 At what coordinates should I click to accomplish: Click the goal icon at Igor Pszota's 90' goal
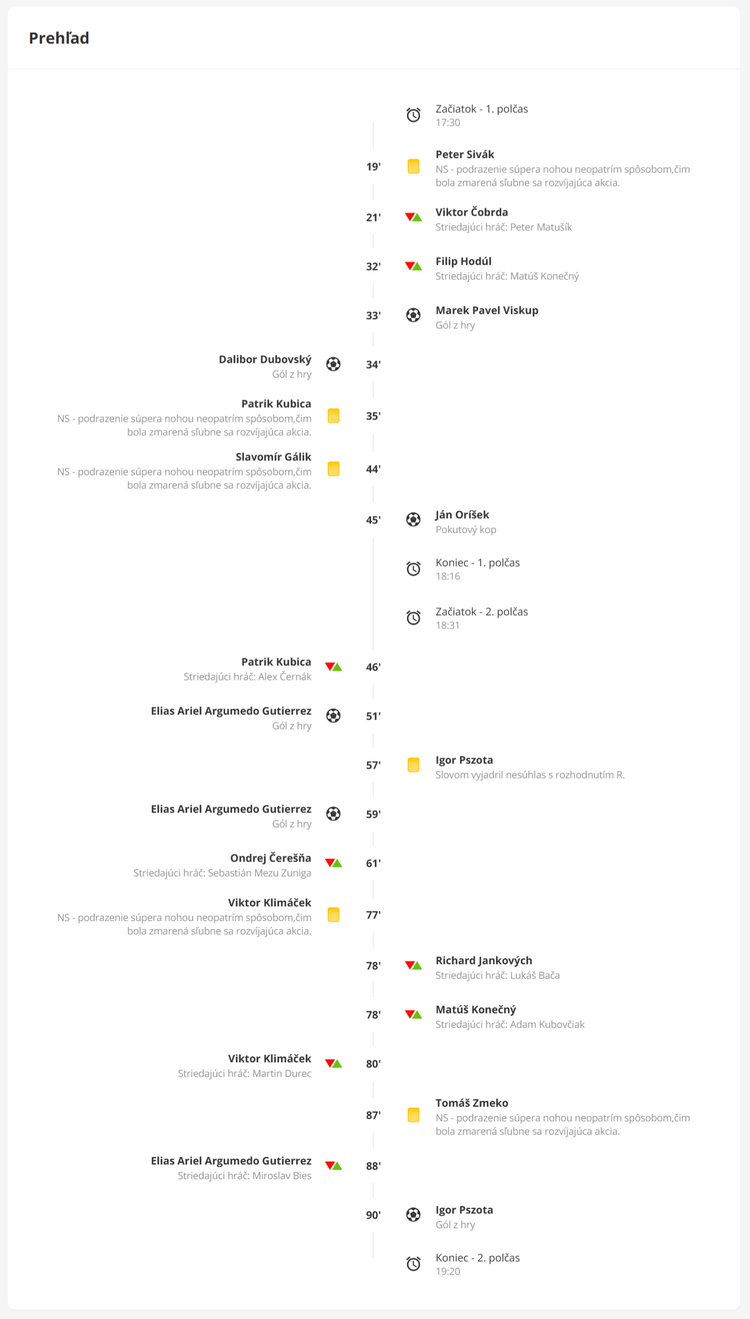[x=413, y=1215]
